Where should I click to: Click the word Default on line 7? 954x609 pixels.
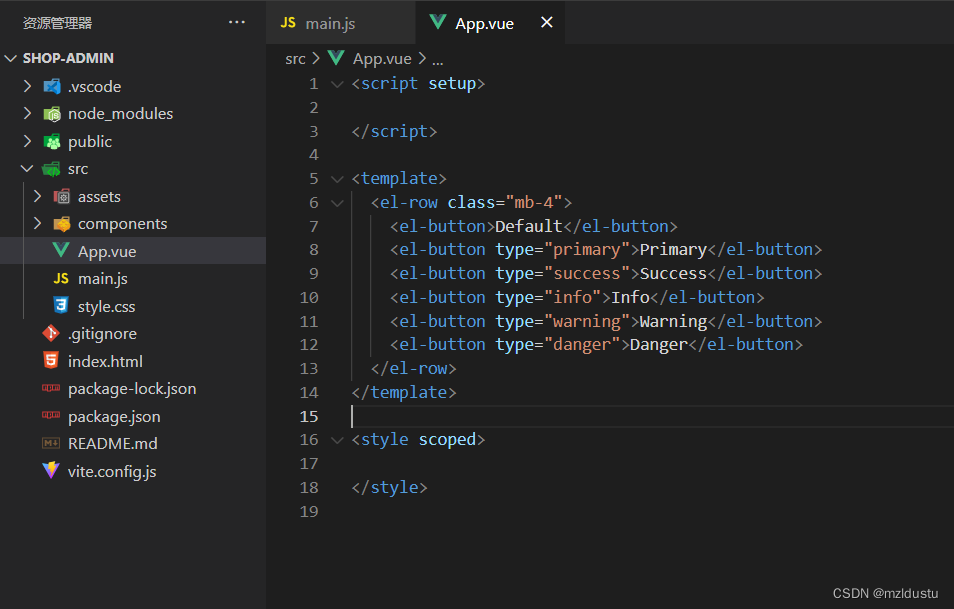click(x=529, y=226)
